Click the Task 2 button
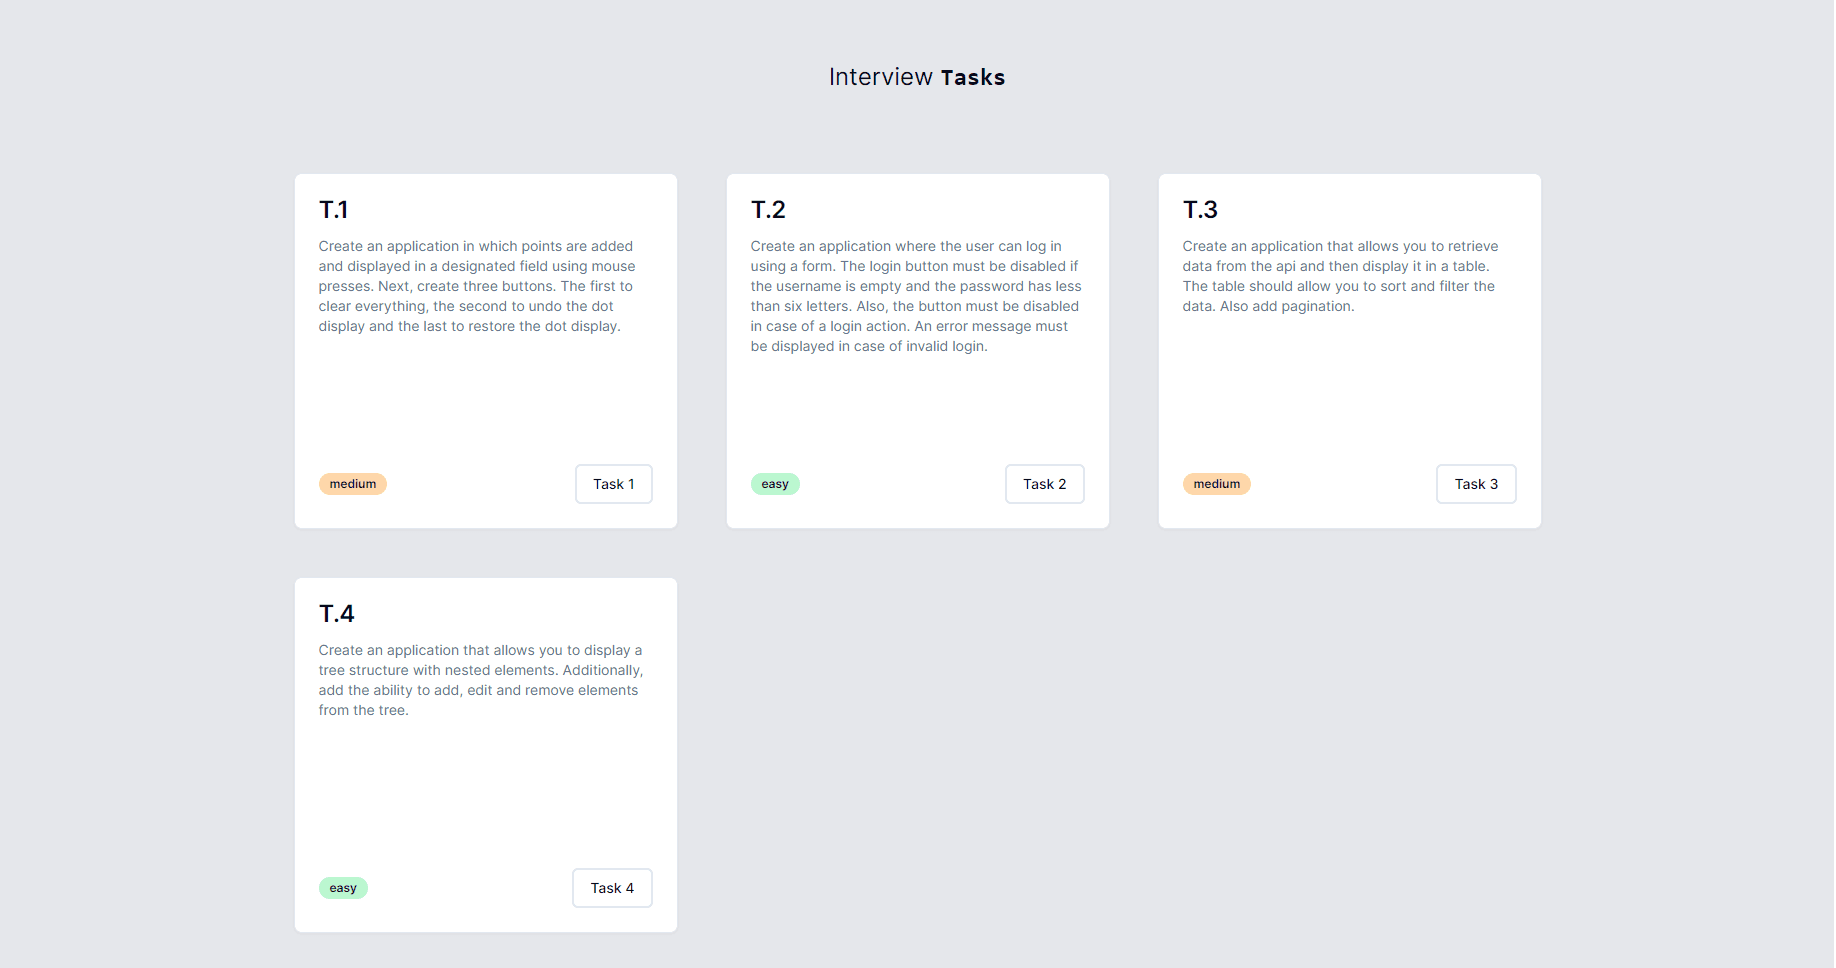Image resolution: width=1836 pixels, height=968 pixels. click(1044, 484)
